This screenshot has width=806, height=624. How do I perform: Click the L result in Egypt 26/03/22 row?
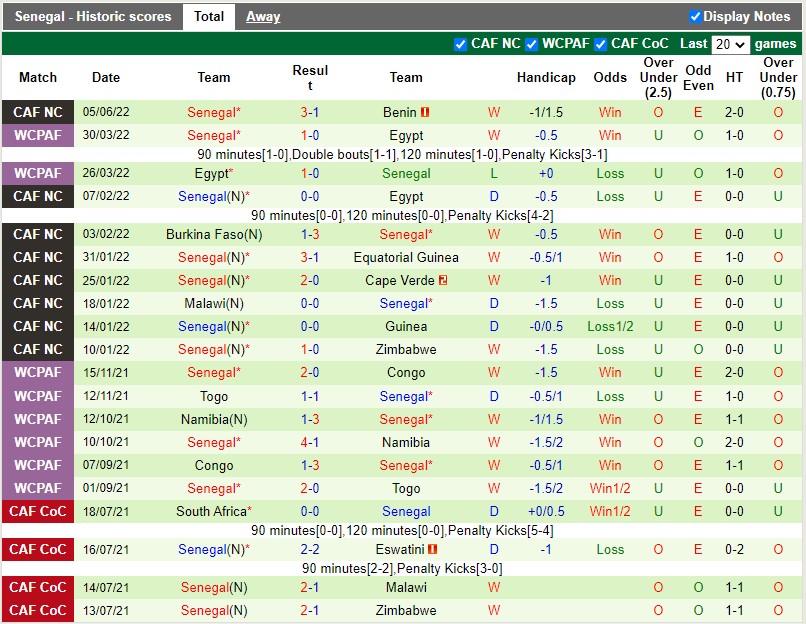[494, 173]
